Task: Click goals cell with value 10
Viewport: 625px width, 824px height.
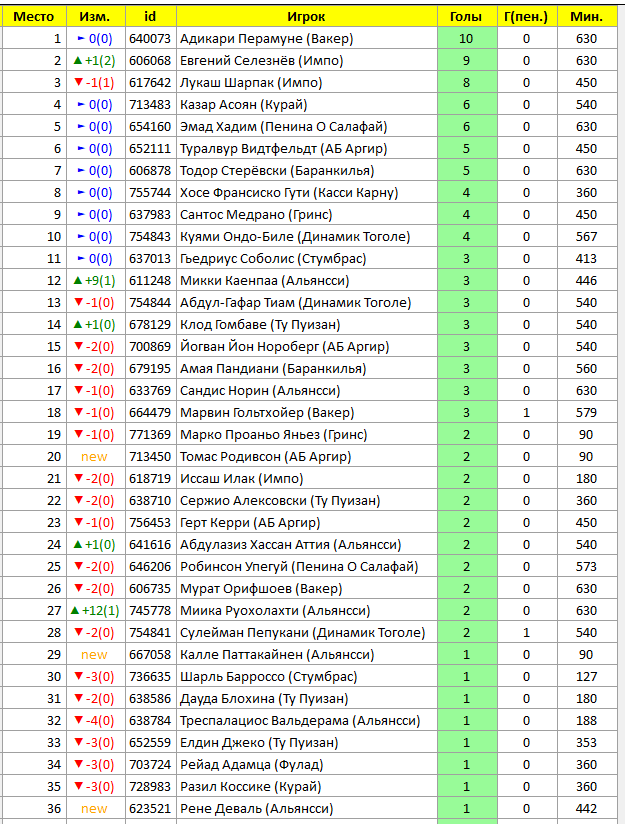Action: coord(466,39)
